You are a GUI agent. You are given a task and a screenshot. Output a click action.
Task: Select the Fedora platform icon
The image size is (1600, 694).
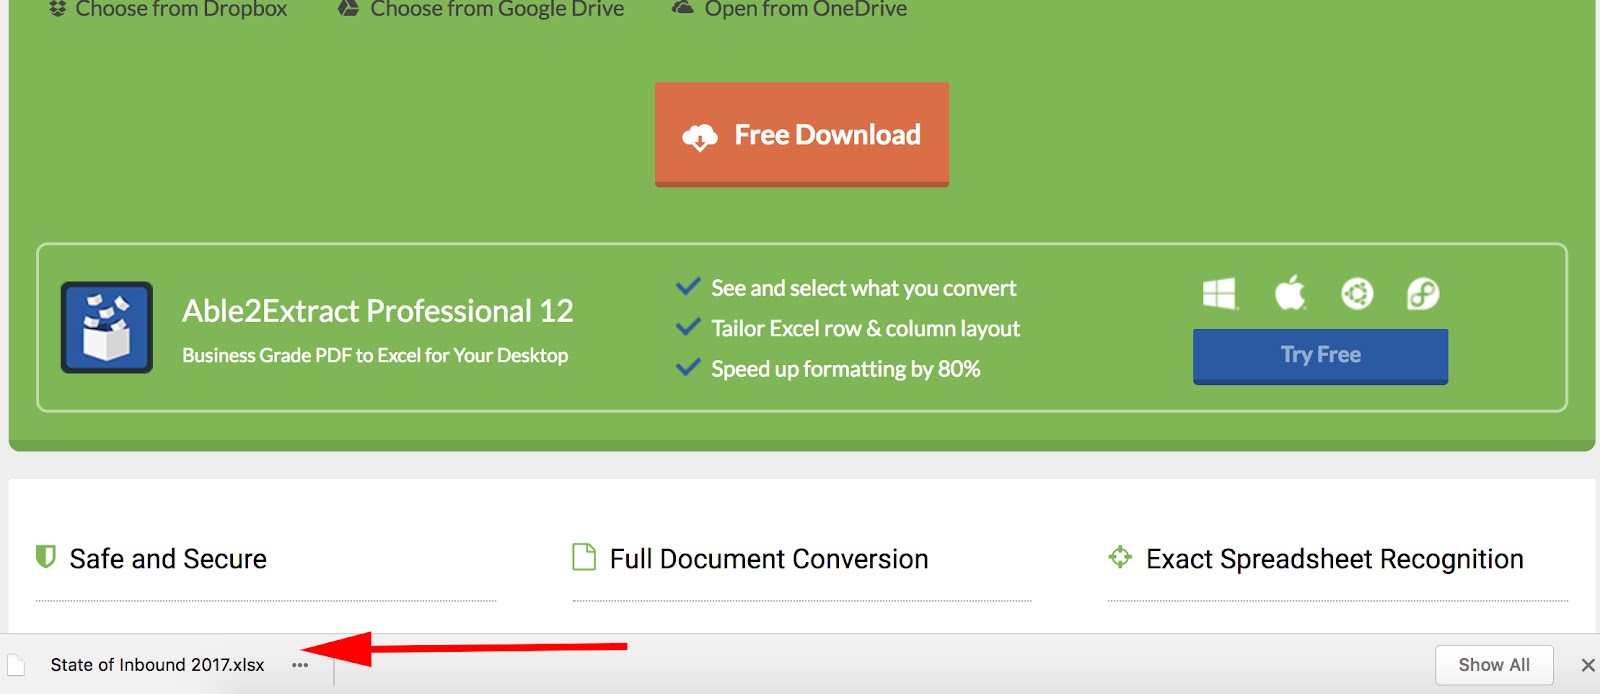pyautogui.click(x=1423, y=294)
